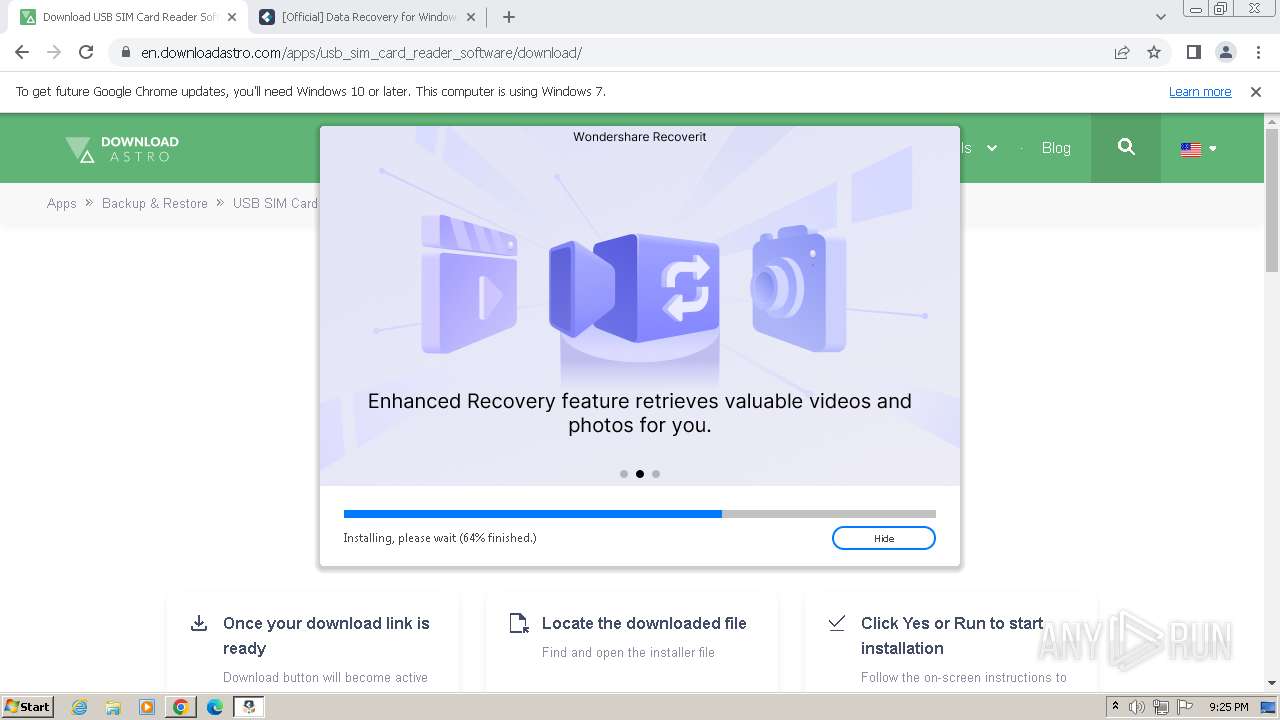Click the address bar URL

361,53
